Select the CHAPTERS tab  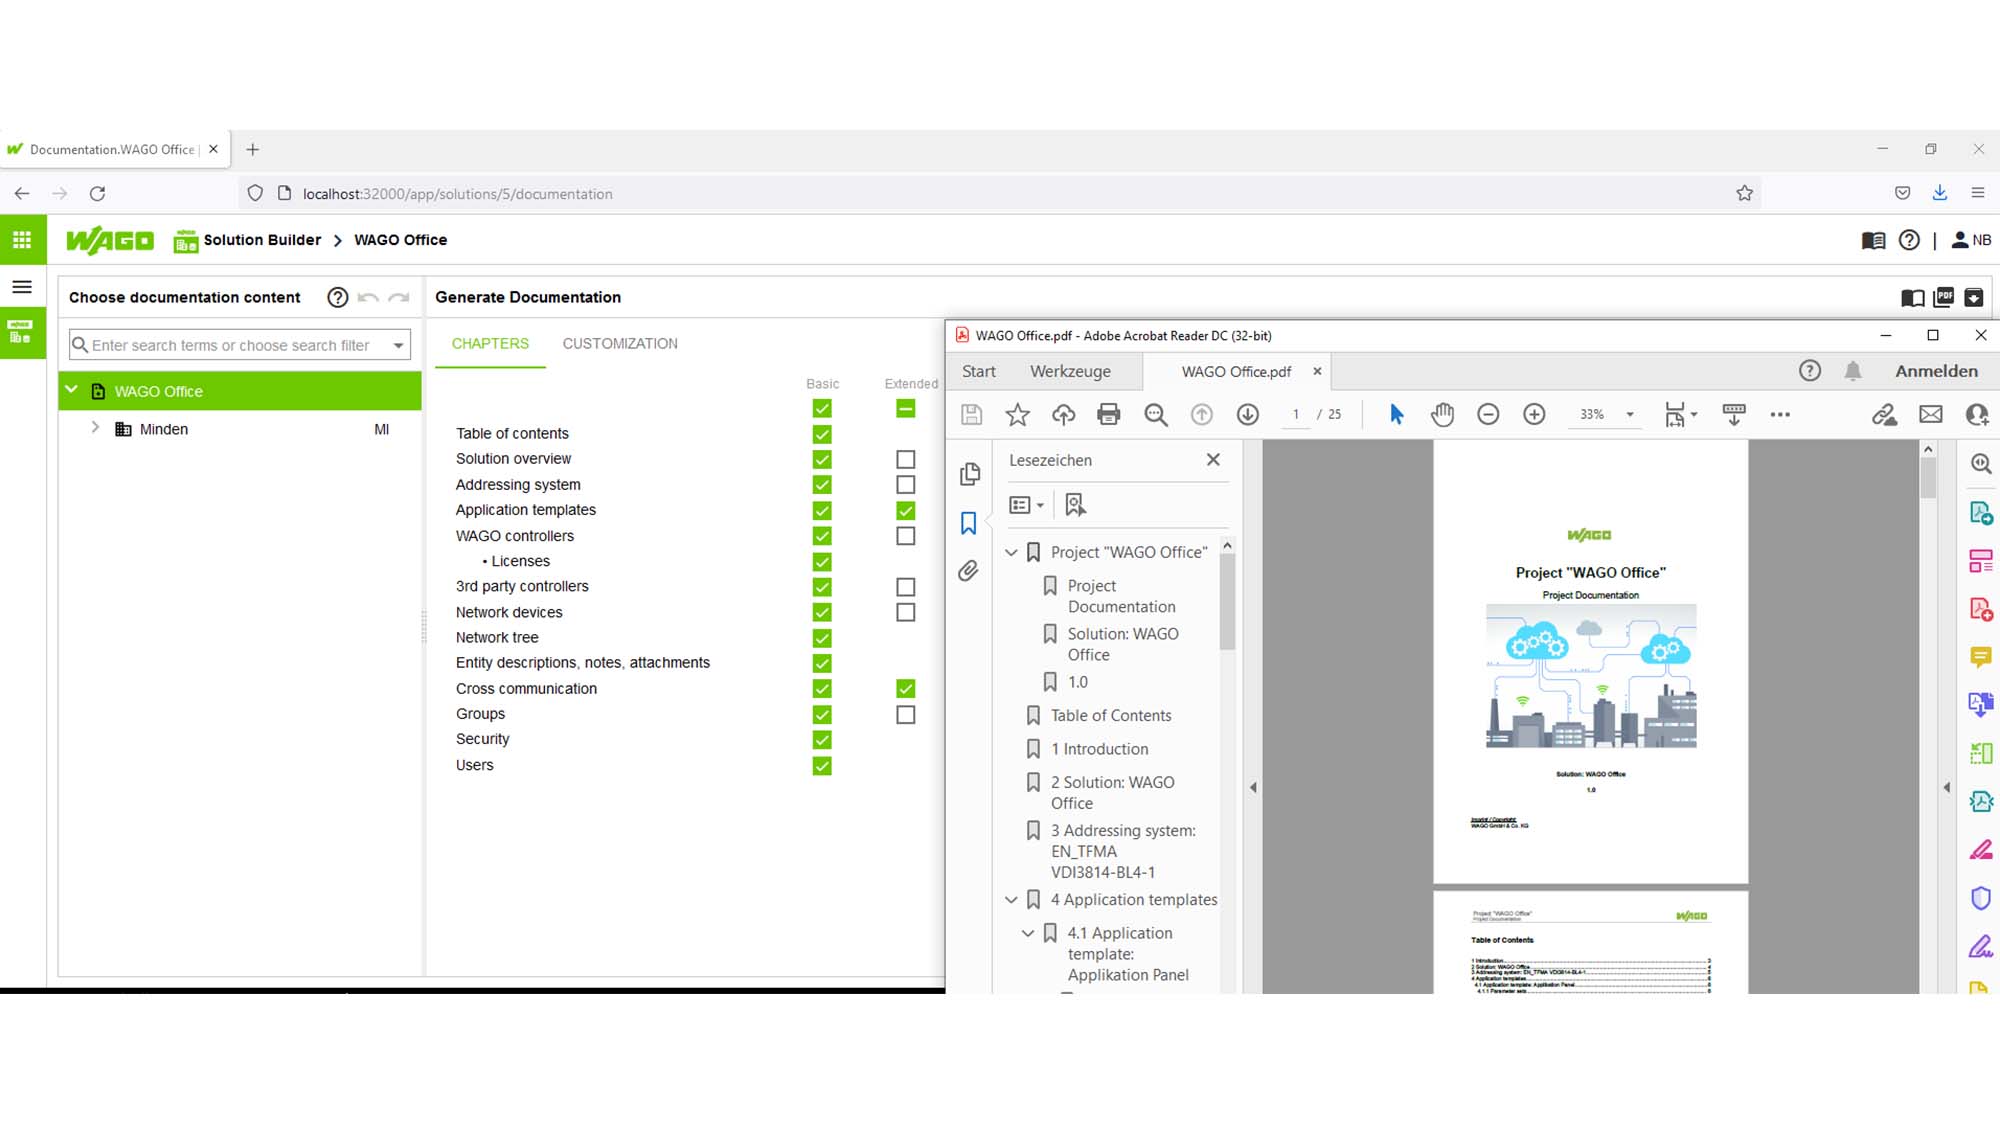[490, 344]
